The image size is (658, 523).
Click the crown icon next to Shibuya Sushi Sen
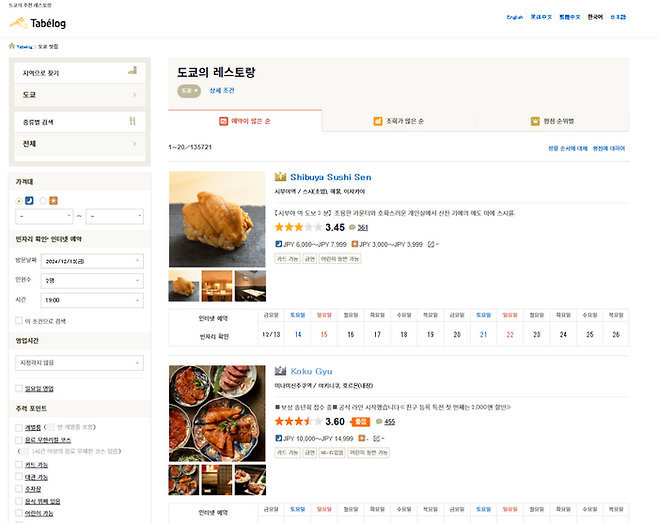281,177
